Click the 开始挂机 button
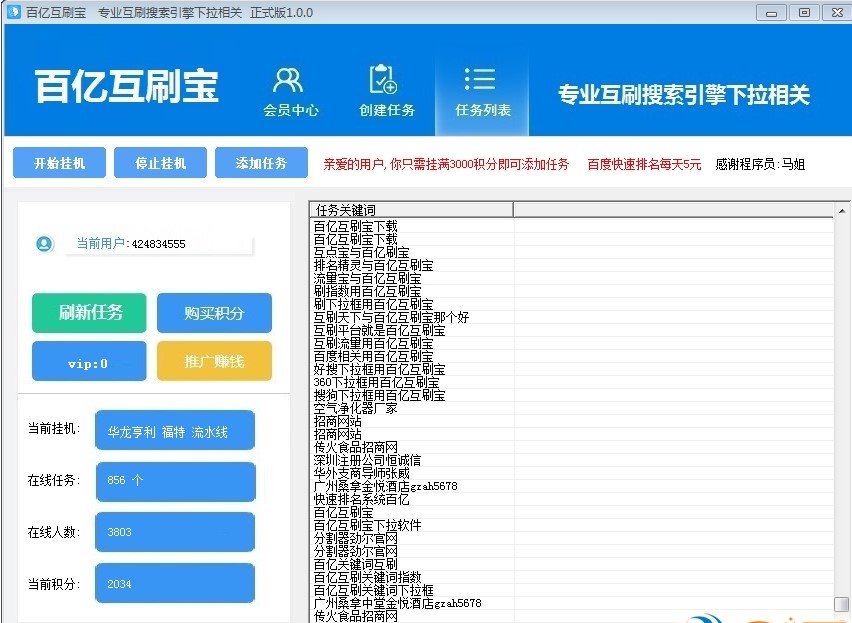The height and width of the screenshot is (623, 852). pos(59,162)
